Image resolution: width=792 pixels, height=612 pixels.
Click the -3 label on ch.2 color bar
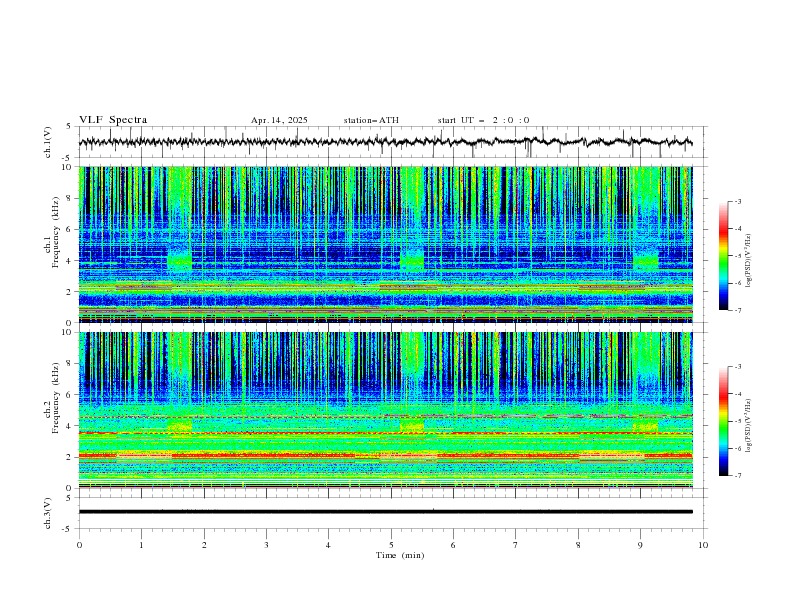[738, 367]
